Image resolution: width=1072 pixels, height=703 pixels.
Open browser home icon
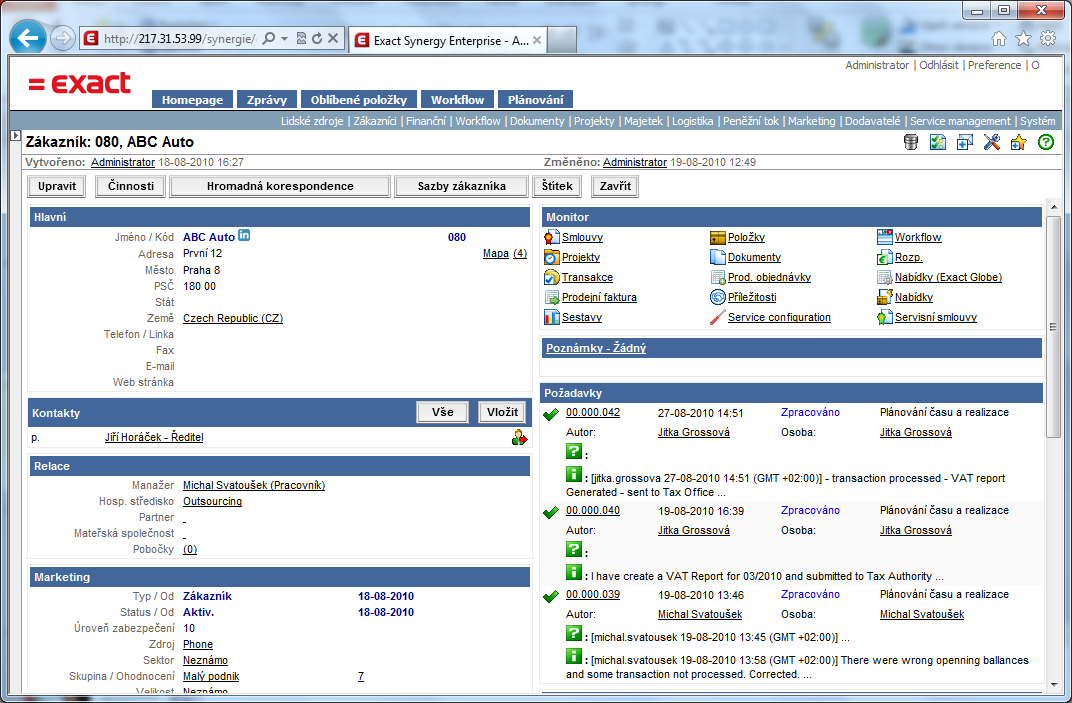pos(999,38)
